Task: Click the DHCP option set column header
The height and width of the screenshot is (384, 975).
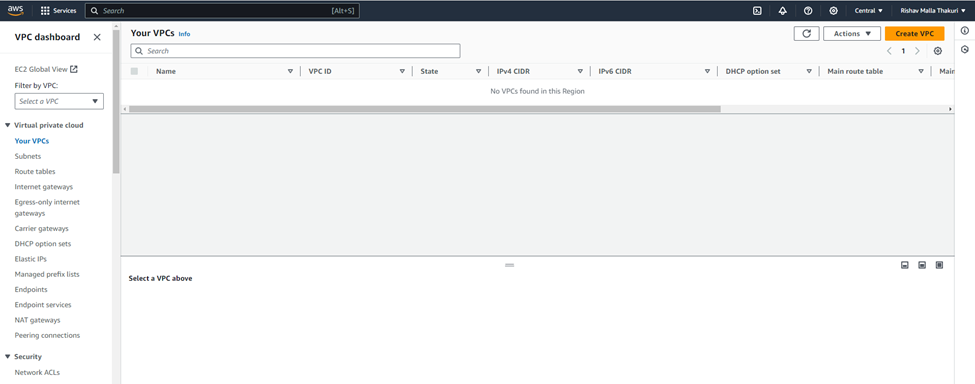Action: click(x=753, y=71)
